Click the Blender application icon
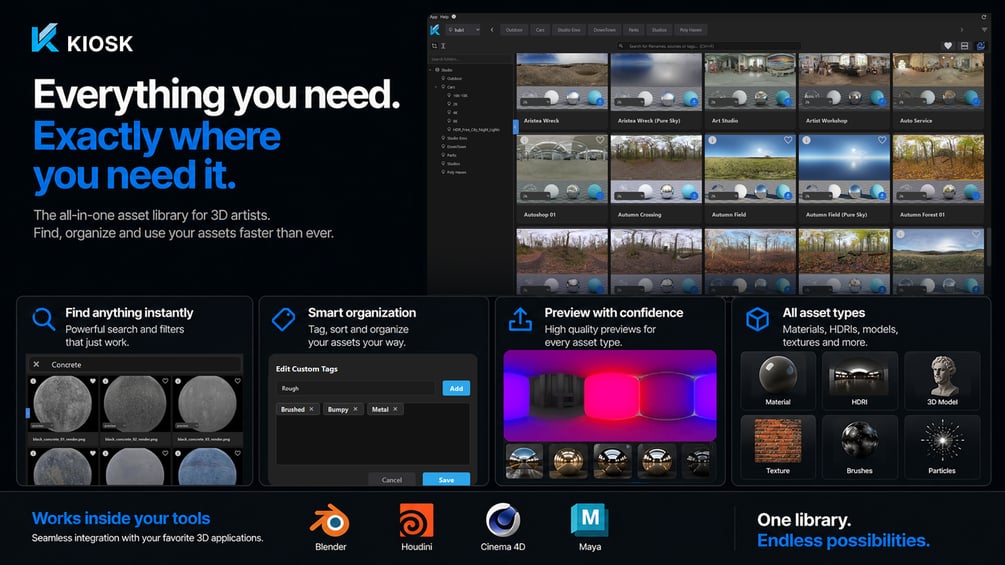The width and height of the screenshot is (1005, 565). click(x=330, y=521)
